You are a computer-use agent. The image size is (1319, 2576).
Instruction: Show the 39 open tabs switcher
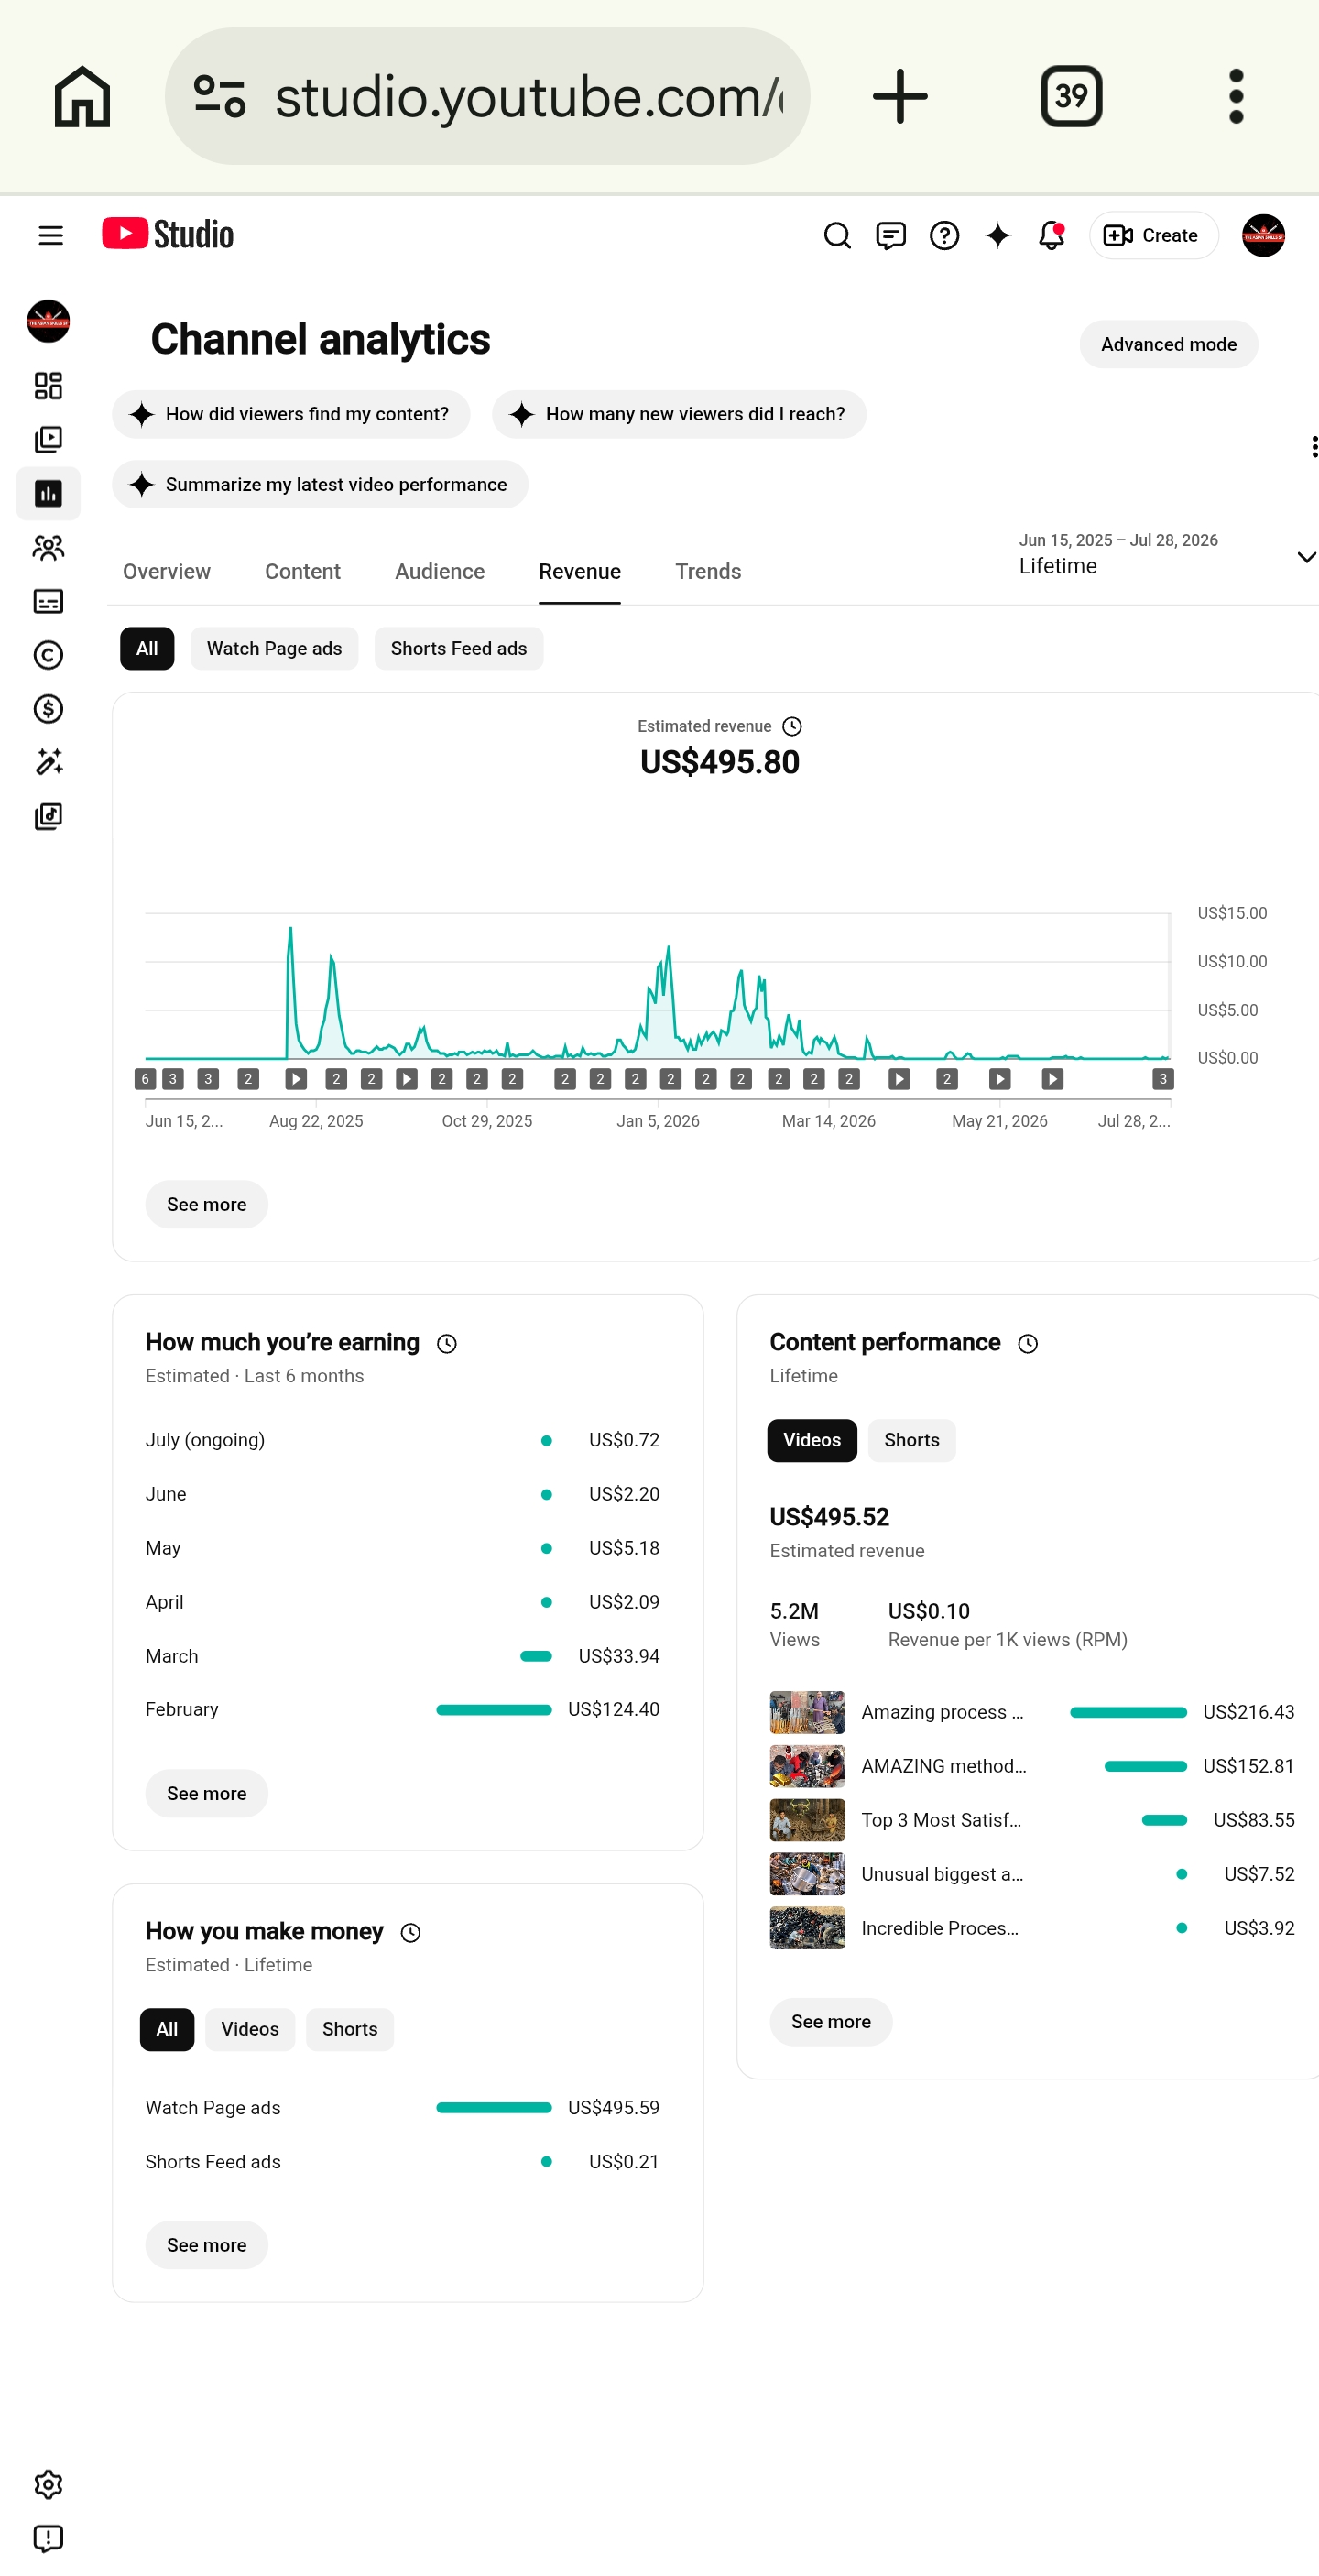point(1071,96)
